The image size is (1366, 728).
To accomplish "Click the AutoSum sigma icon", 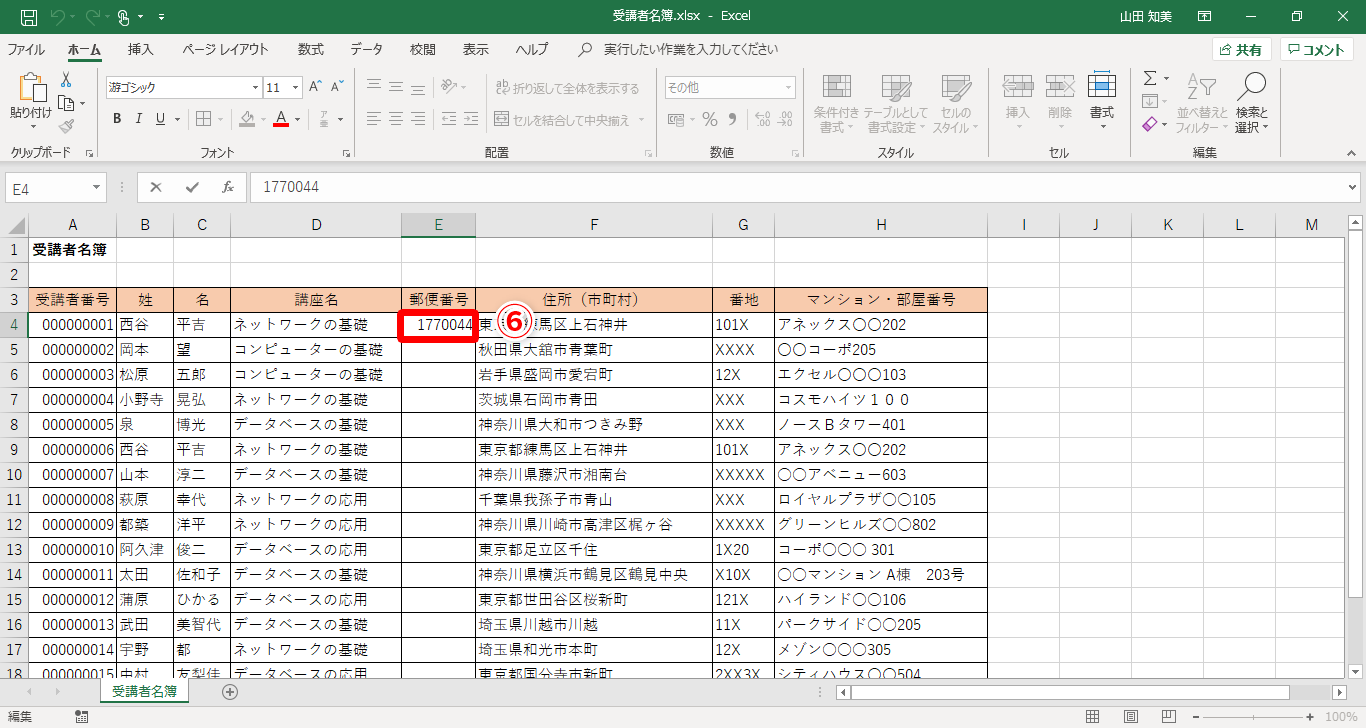I will coord(1150,78).
